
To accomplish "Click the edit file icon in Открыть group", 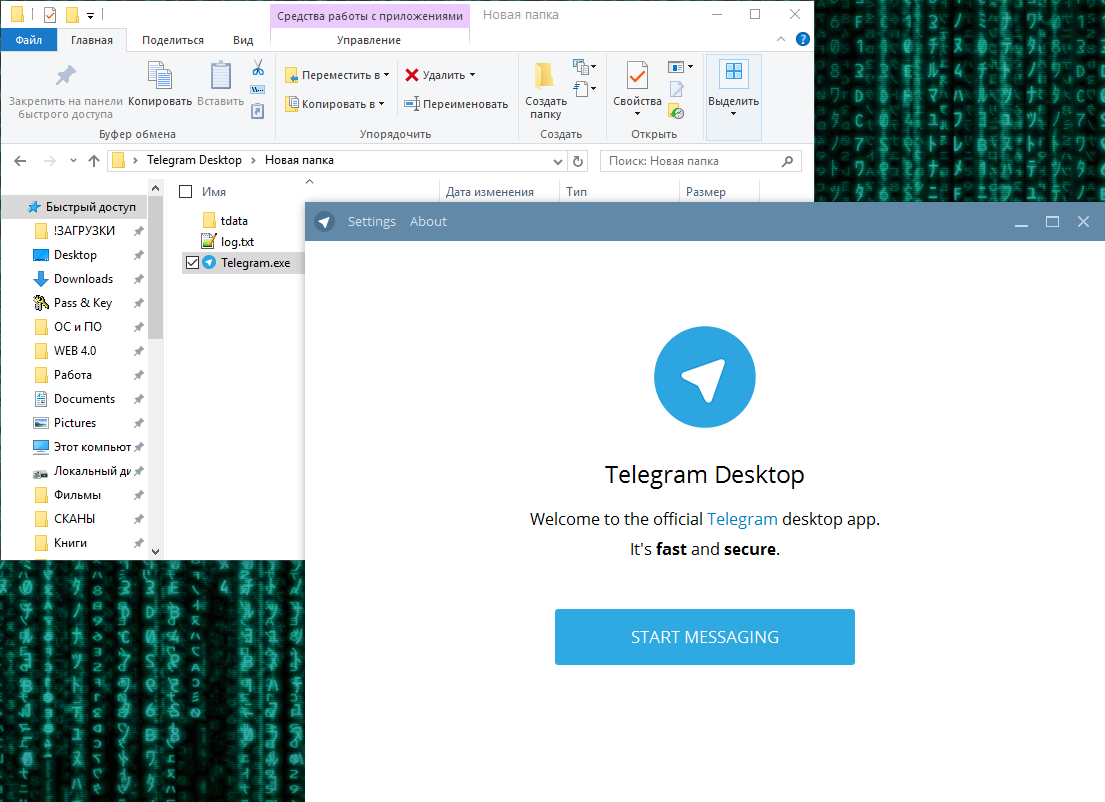I will click(x=677, y=89).
